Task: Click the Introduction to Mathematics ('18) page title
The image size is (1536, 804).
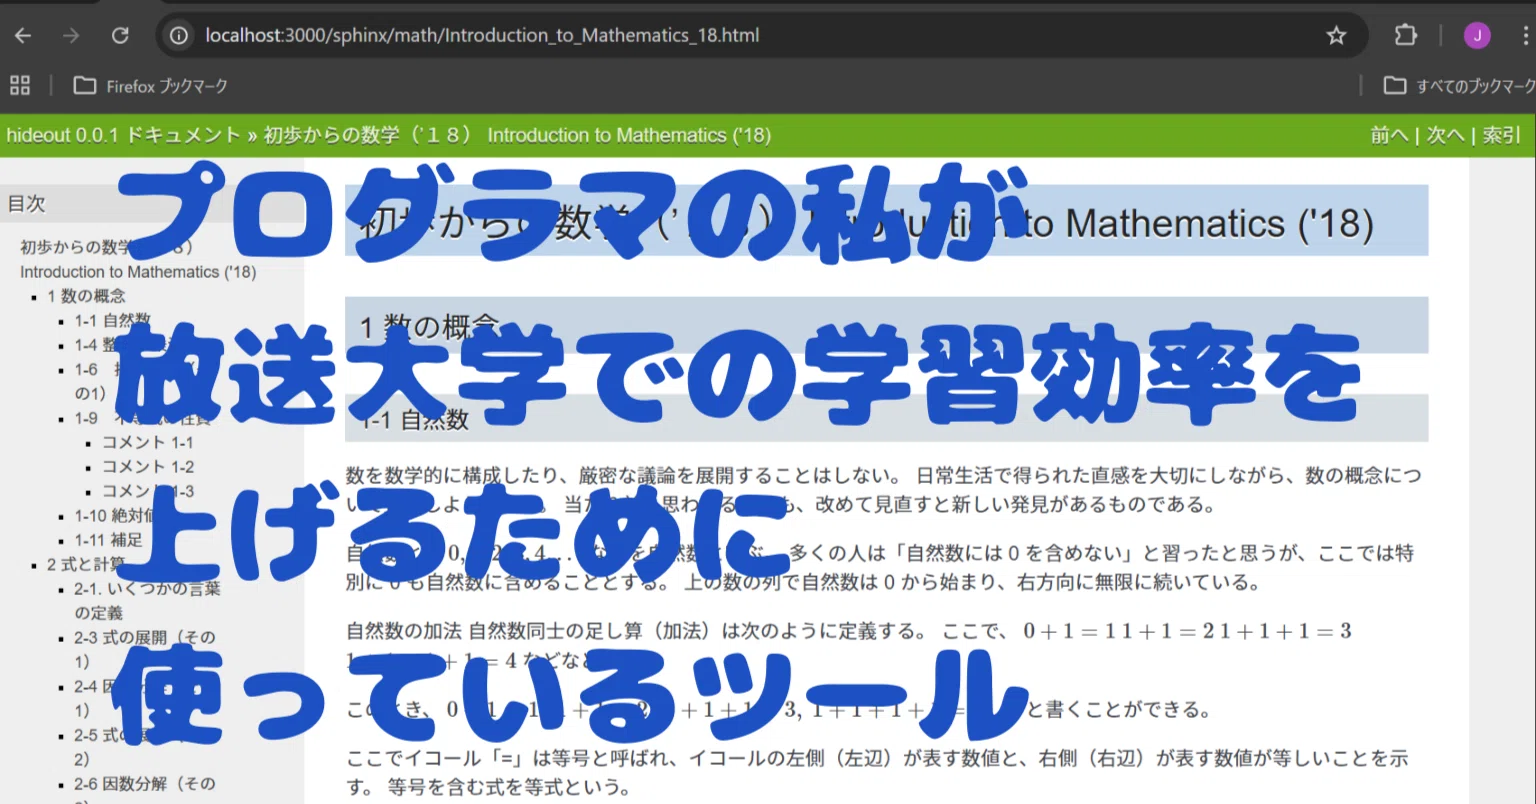Action: click(x=886, y=222)
